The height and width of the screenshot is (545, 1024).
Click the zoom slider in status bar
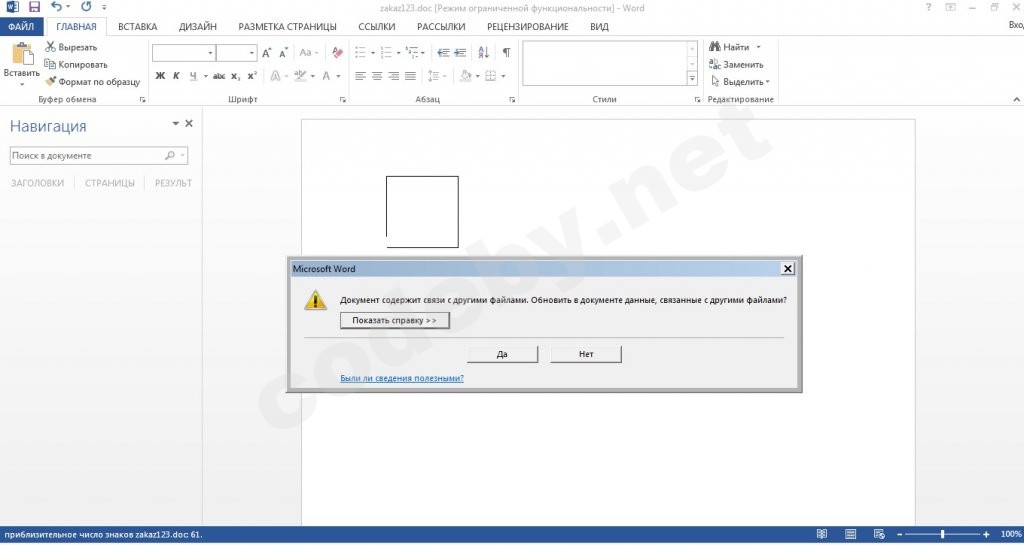coord(942,534)
